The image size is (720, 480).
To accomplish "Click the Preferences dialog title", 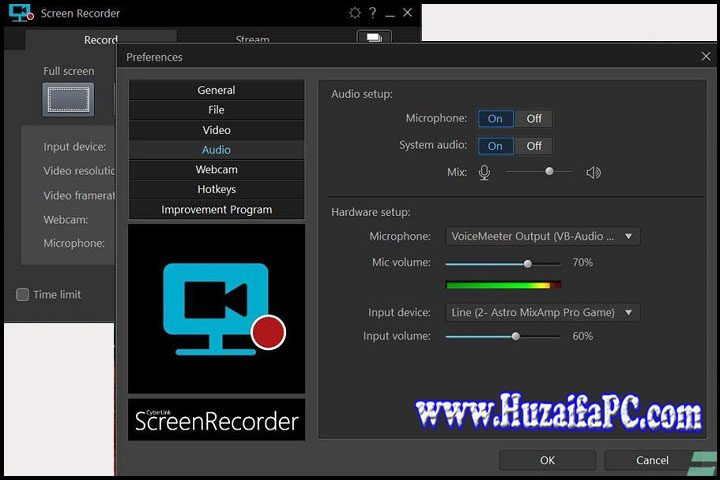I will coord(154,57).
